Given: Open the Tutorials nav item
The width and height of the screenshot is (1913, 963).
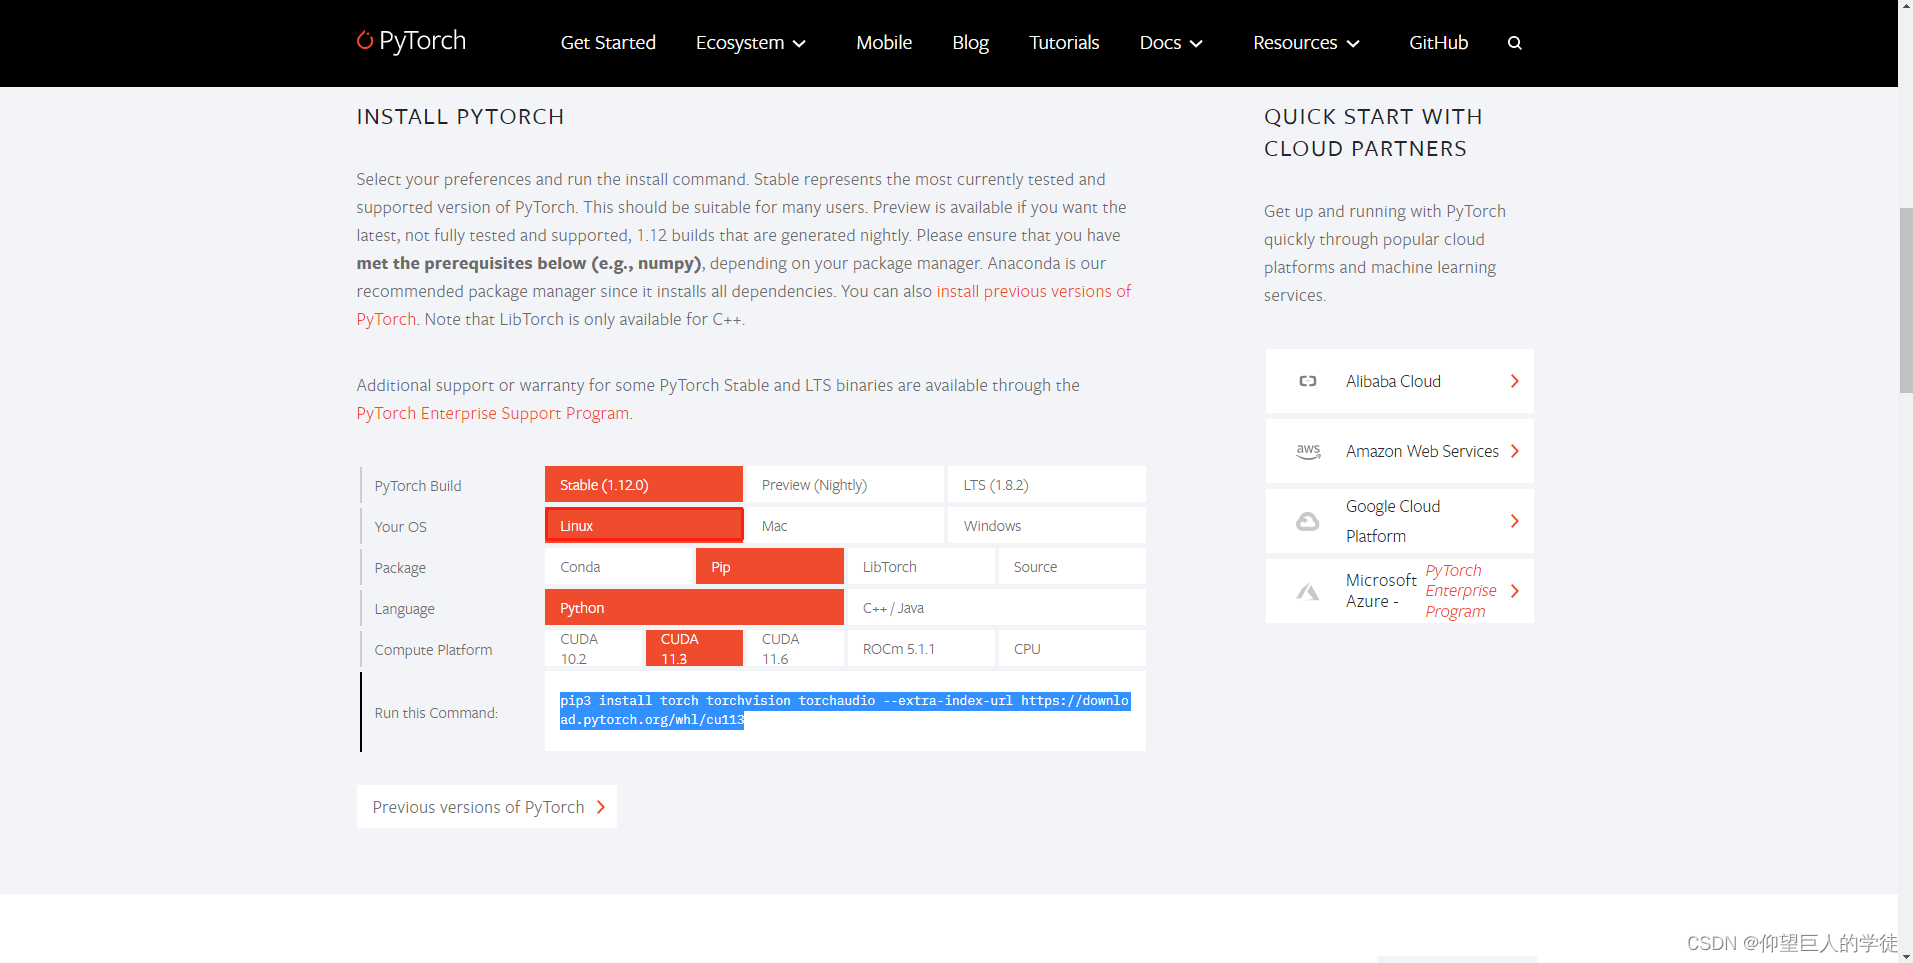Looking at the screenshot, I should pos(1064,43).
